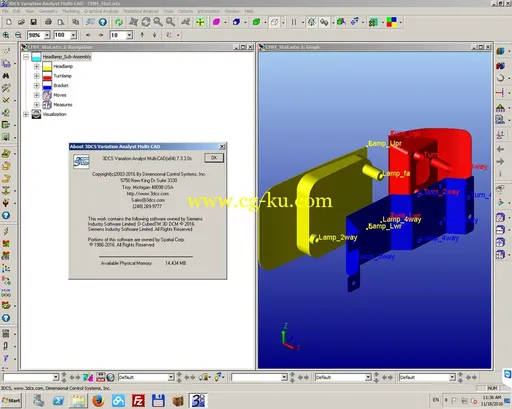Click the PowerShell taskbar icon
This screenshot has height=409, width=512.
tap(59, 400)
